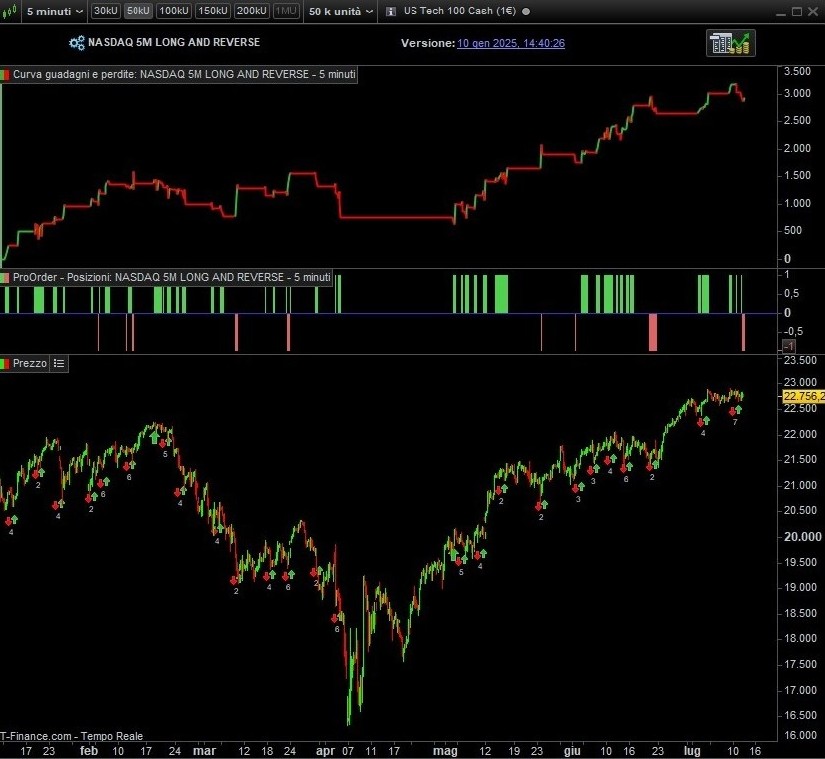Viewport: 825px width, 759px height.
Task: Select the 100kU history button
Action: pos(174,11)
